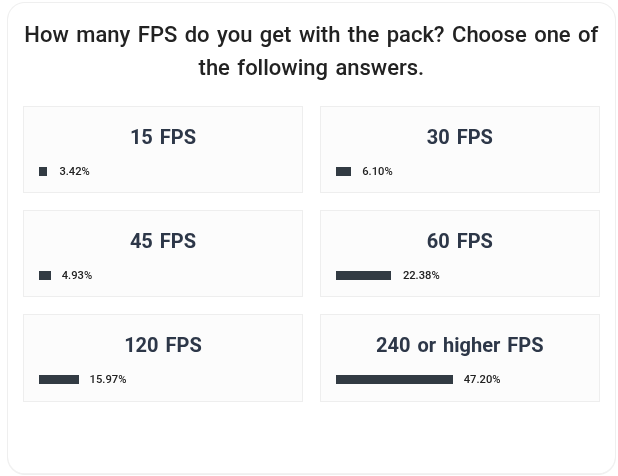The height and width of the screenshot is (476, 618).
Task: Click the 4.93% percentage label
Action: [x=77, y=276]
